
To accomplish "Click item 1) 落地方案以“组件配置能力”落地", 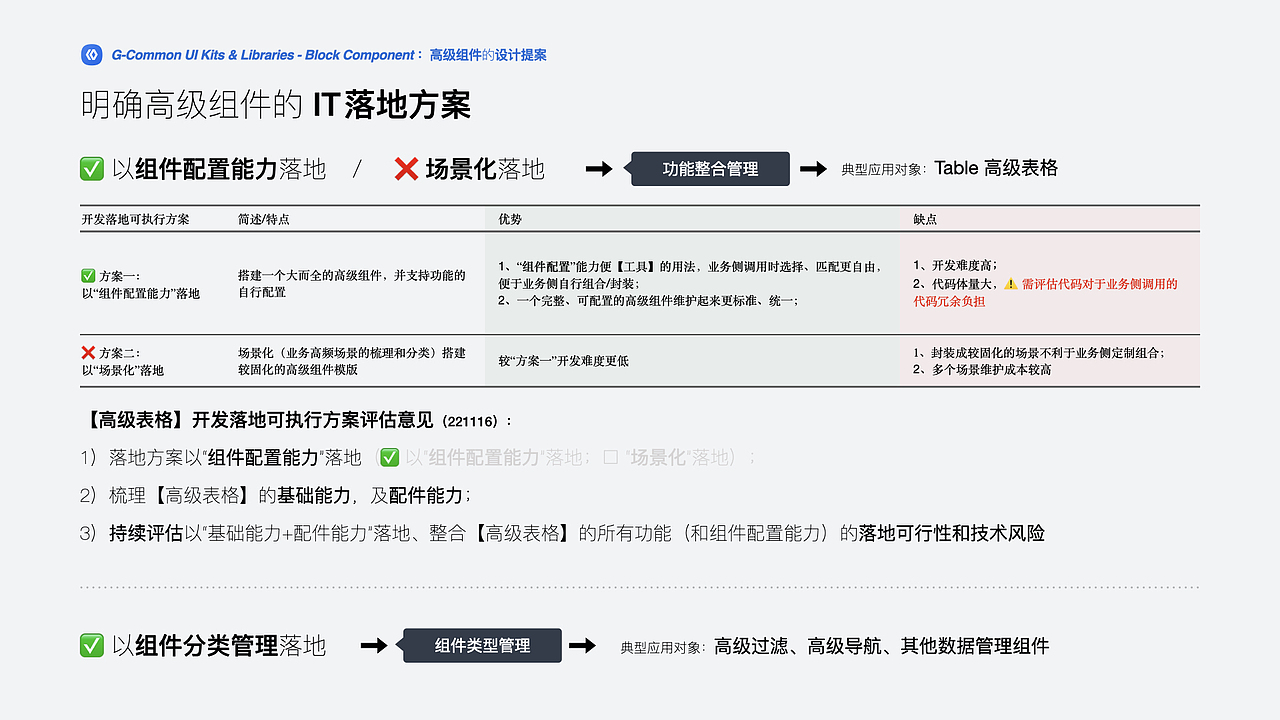I will [x=221, y=458].
